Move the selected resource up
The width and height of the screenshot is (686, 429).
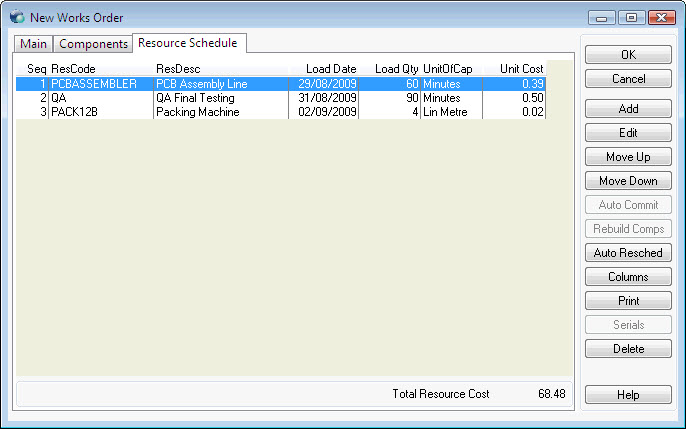[628, 157]
